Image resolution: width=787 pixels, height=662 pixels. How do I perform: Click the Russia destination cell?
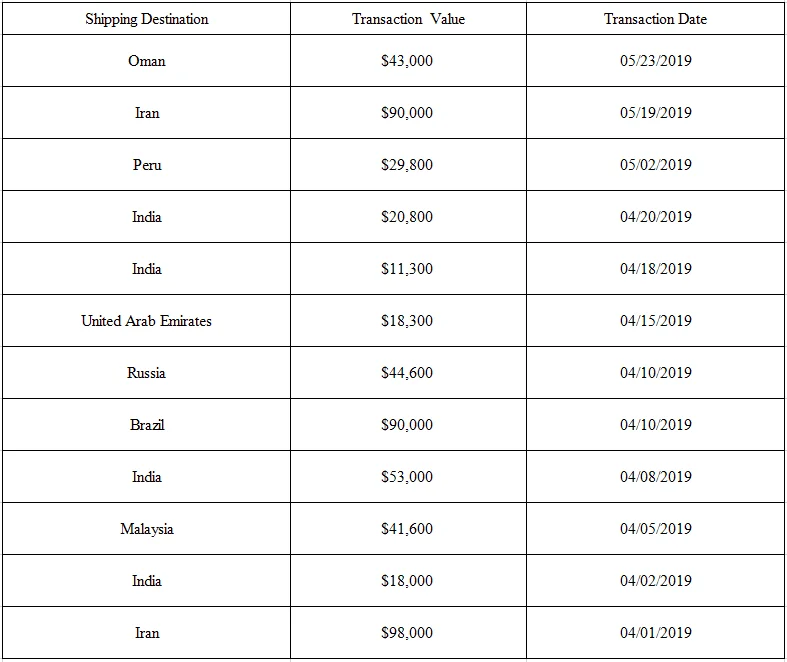point(147,373)
